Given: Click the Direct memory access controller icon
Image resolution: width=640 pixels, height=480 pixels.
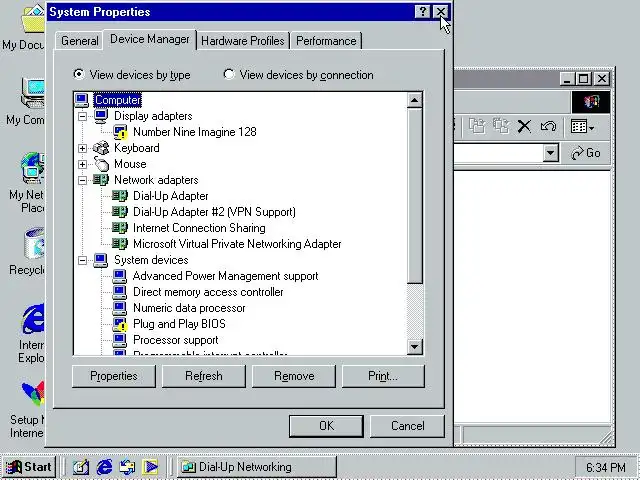Looking at the screenshot, I should click(x=120, y=292).
